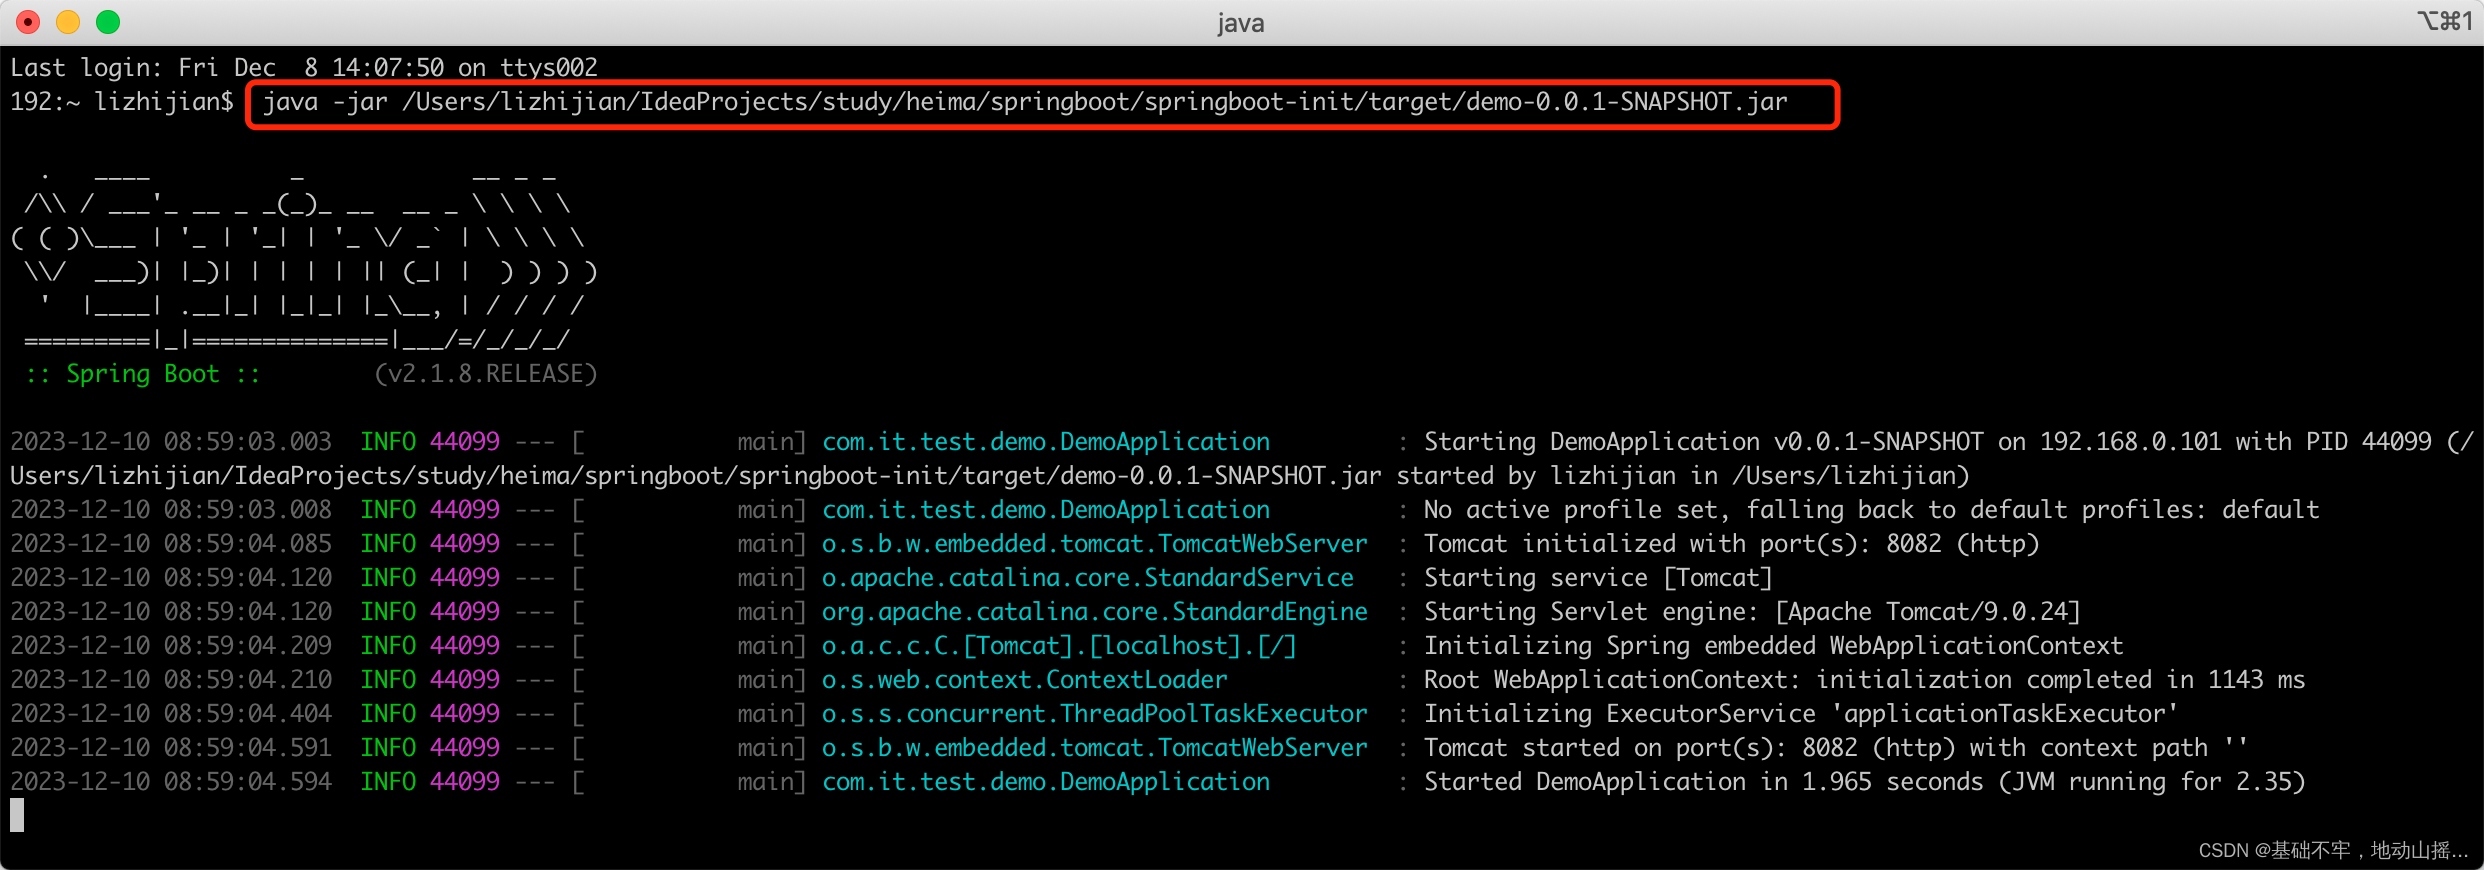Click the 'Last login: Fri Dec 8 14:07:50' line
Viewport: 2484px width, 870px height.
click(x=304, y=68)
